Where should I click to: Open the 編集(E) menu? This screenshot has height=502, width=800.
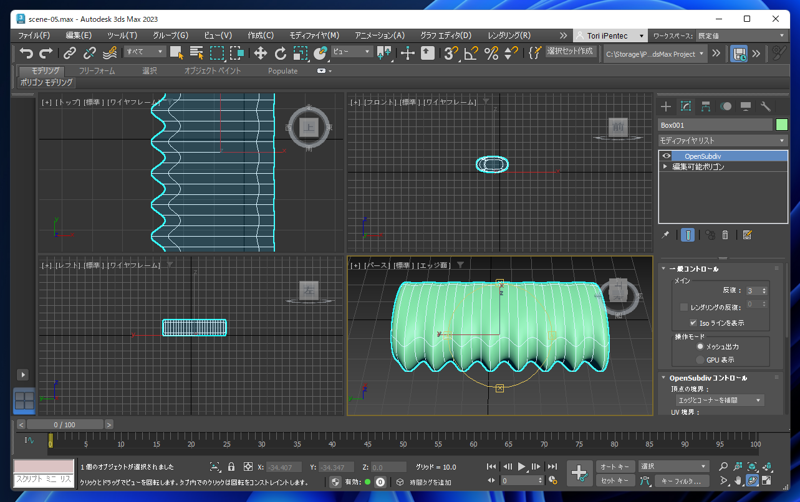(79, 36)
